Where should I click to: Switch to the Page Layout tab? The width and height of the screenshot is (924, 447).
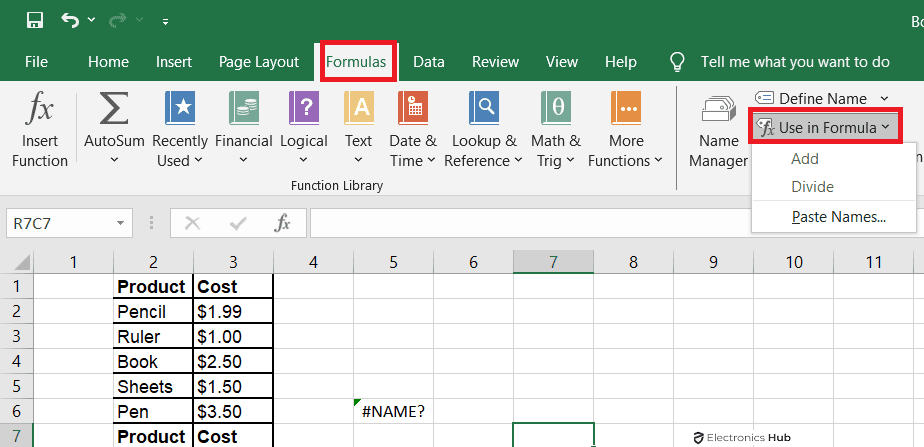259,62
